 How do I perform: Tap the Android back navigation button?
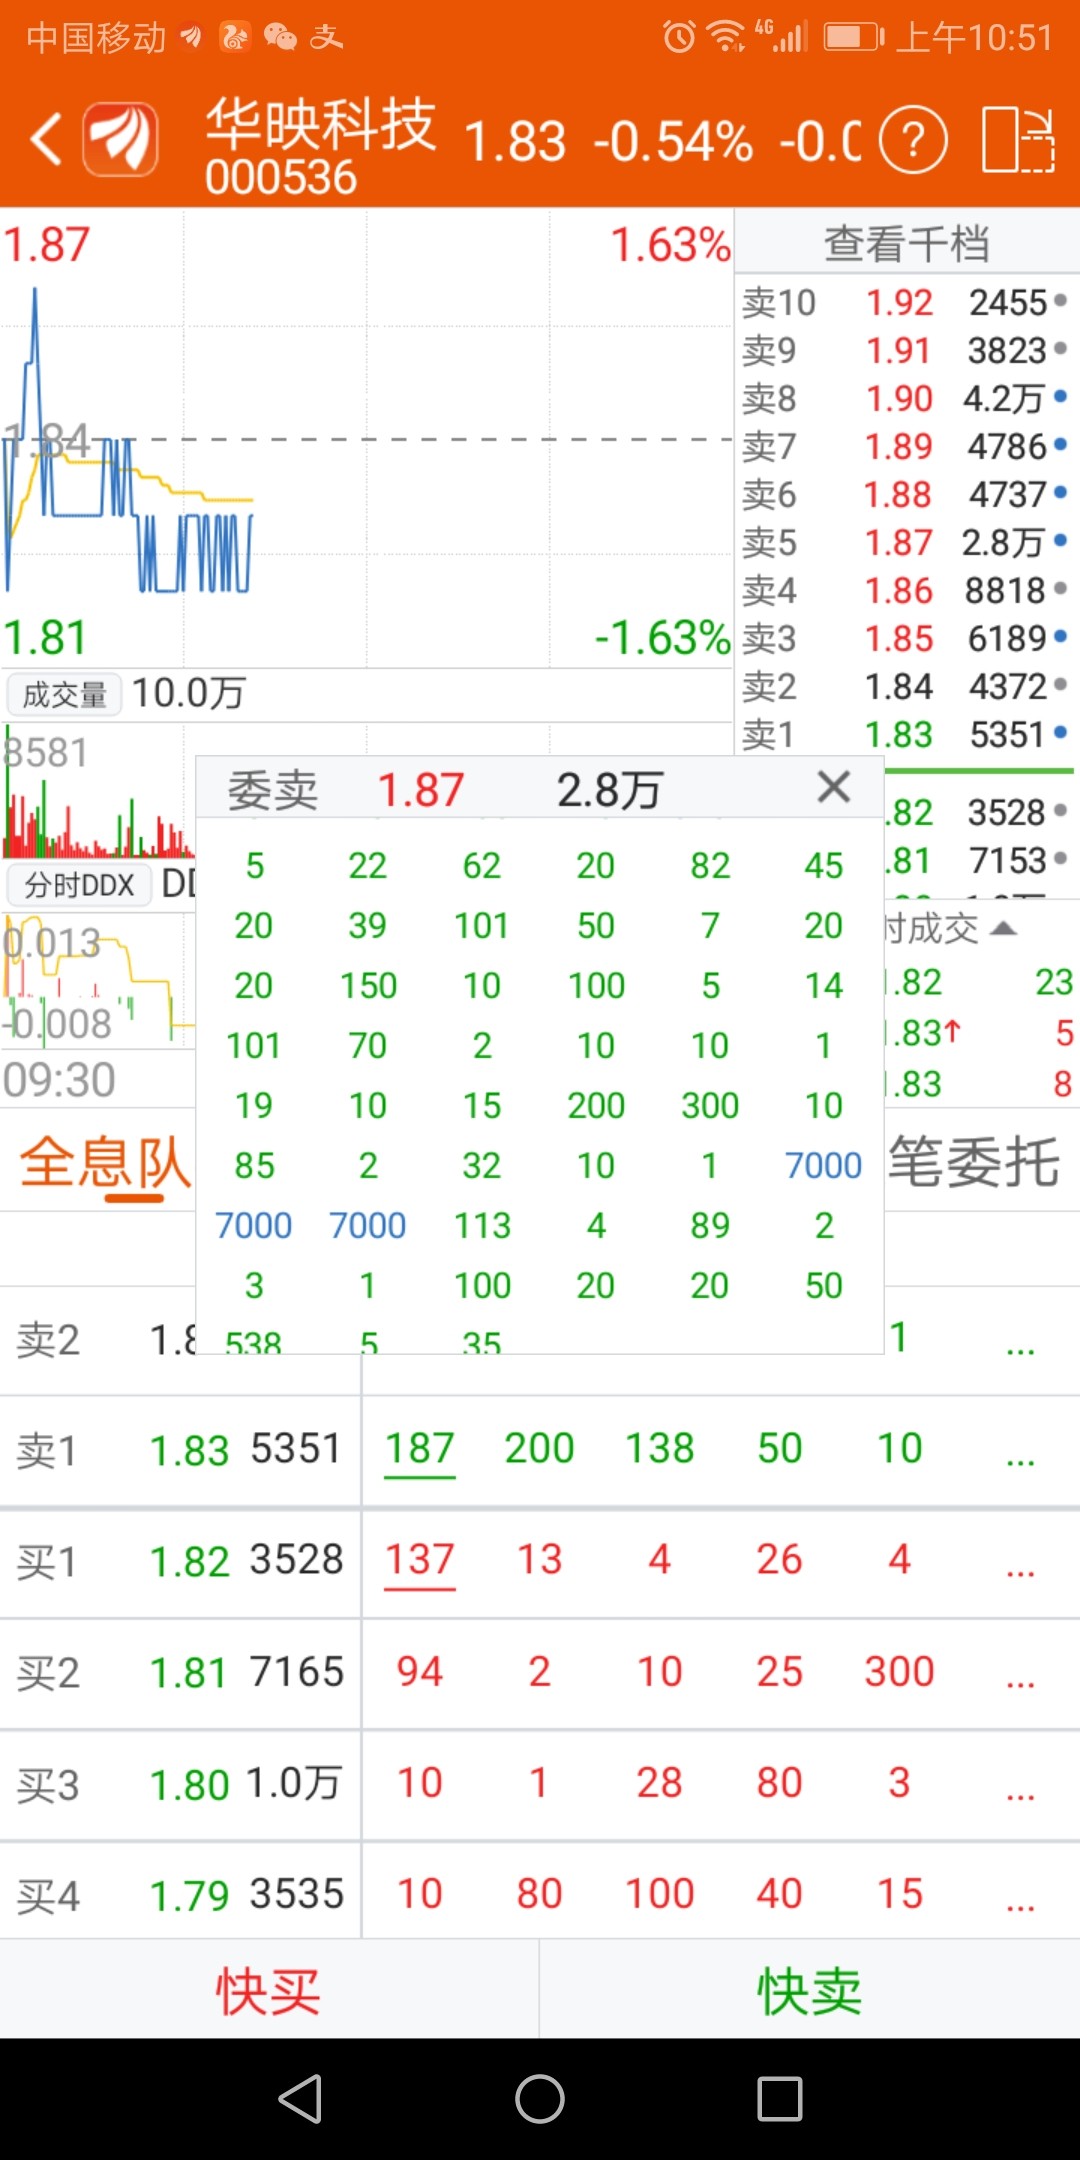click(300, 2098)
